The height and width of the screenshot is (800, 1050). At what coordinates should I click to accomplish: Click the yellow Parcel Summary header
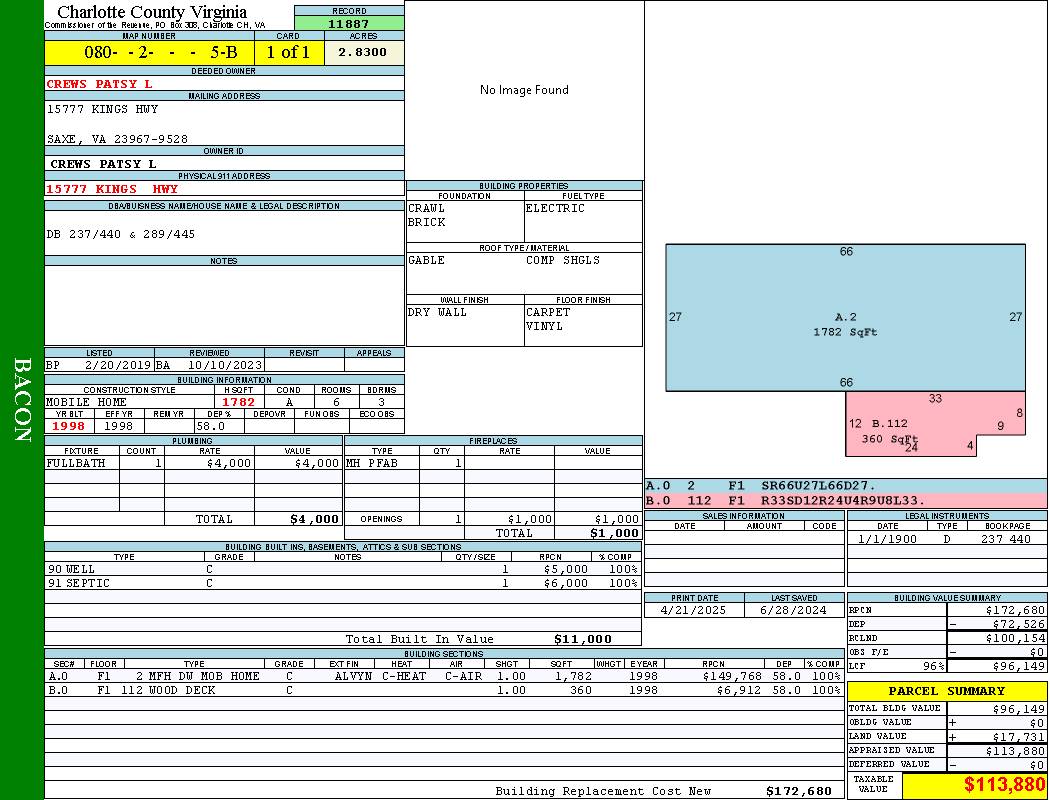(946, 691)
